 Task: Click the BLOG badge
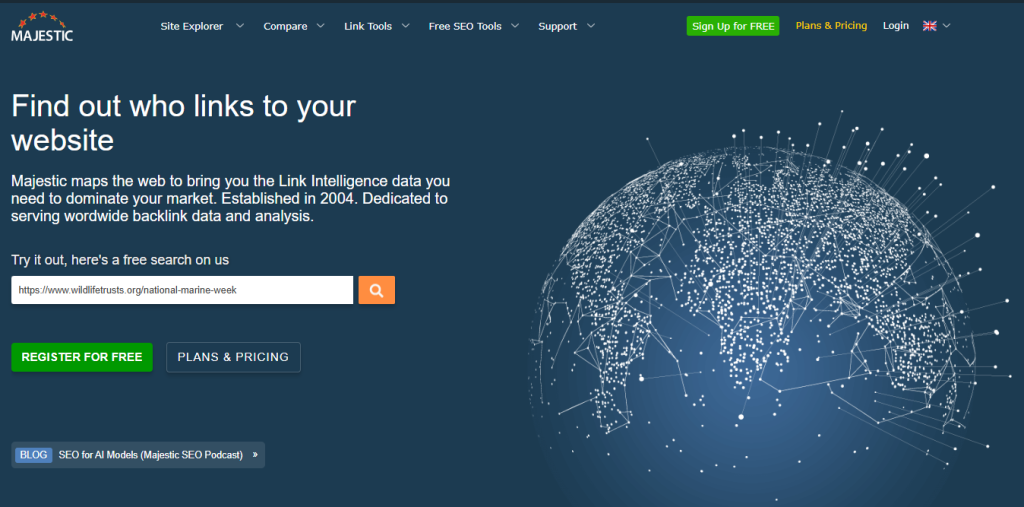(x=34, y=455)
